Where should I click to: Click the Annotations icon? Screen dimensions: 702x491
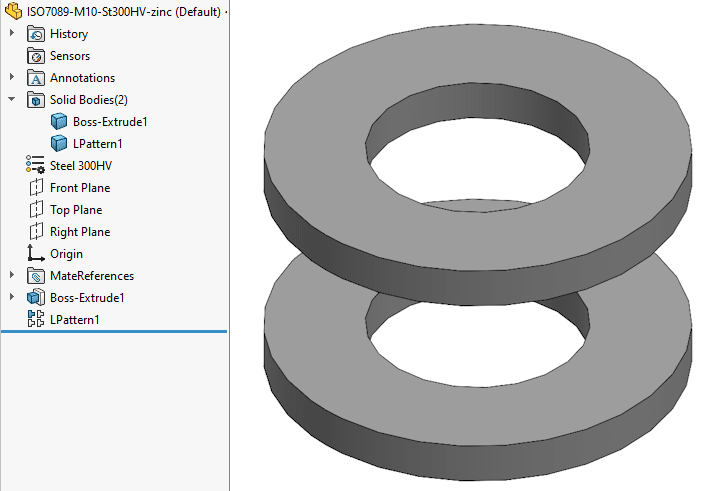point(36,78)
